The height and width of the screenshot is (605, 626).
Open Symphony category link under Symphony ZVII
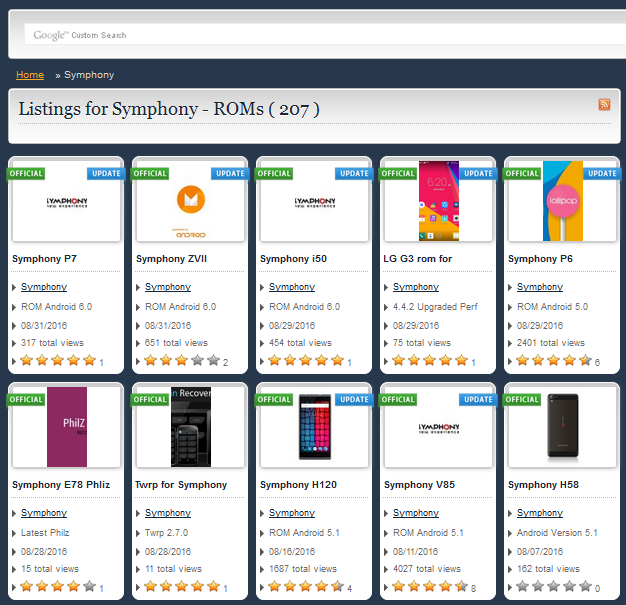tap(168, 287)
